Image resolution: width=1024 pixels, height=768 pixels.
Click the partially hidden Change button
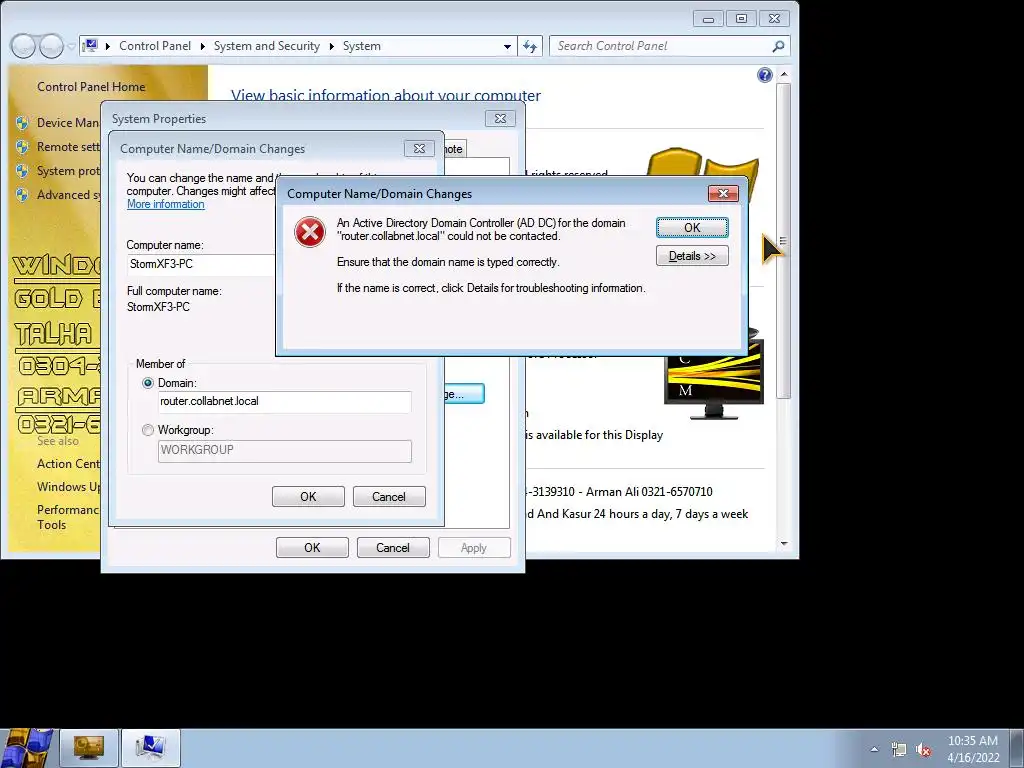click(x=464, y=394)
